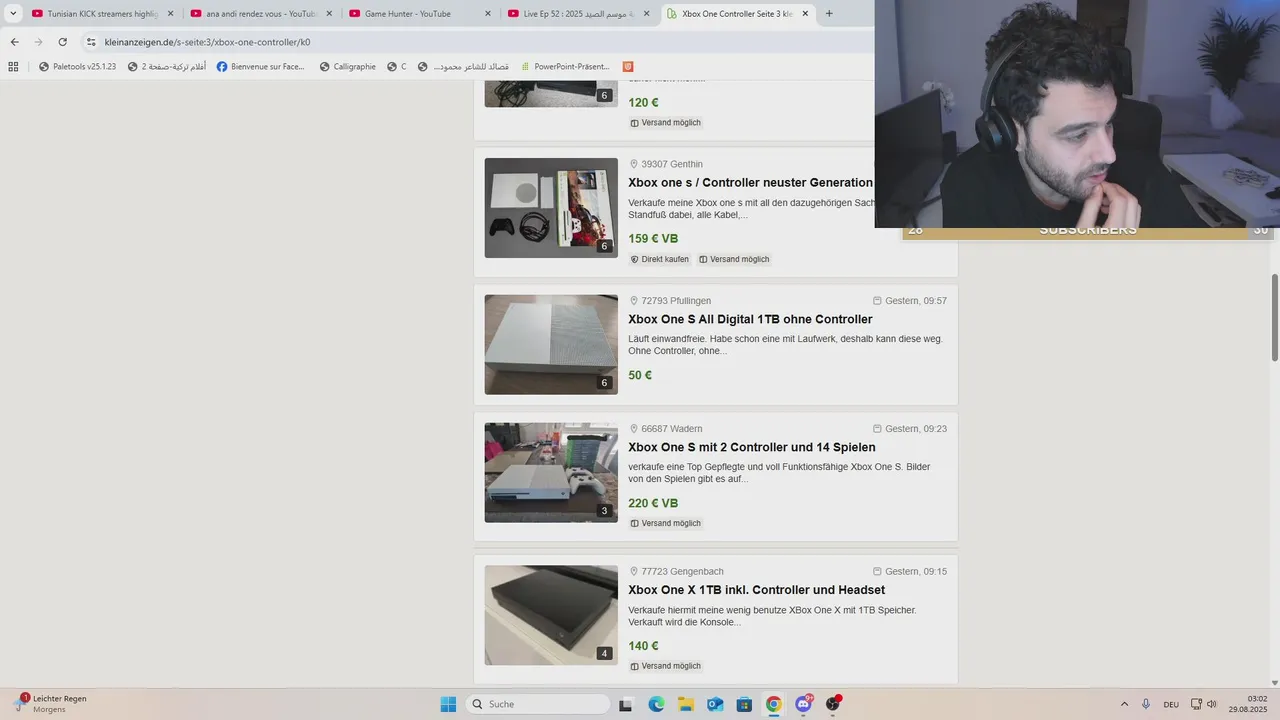Click the taskbar Suche search box

[x=539, y=704]
